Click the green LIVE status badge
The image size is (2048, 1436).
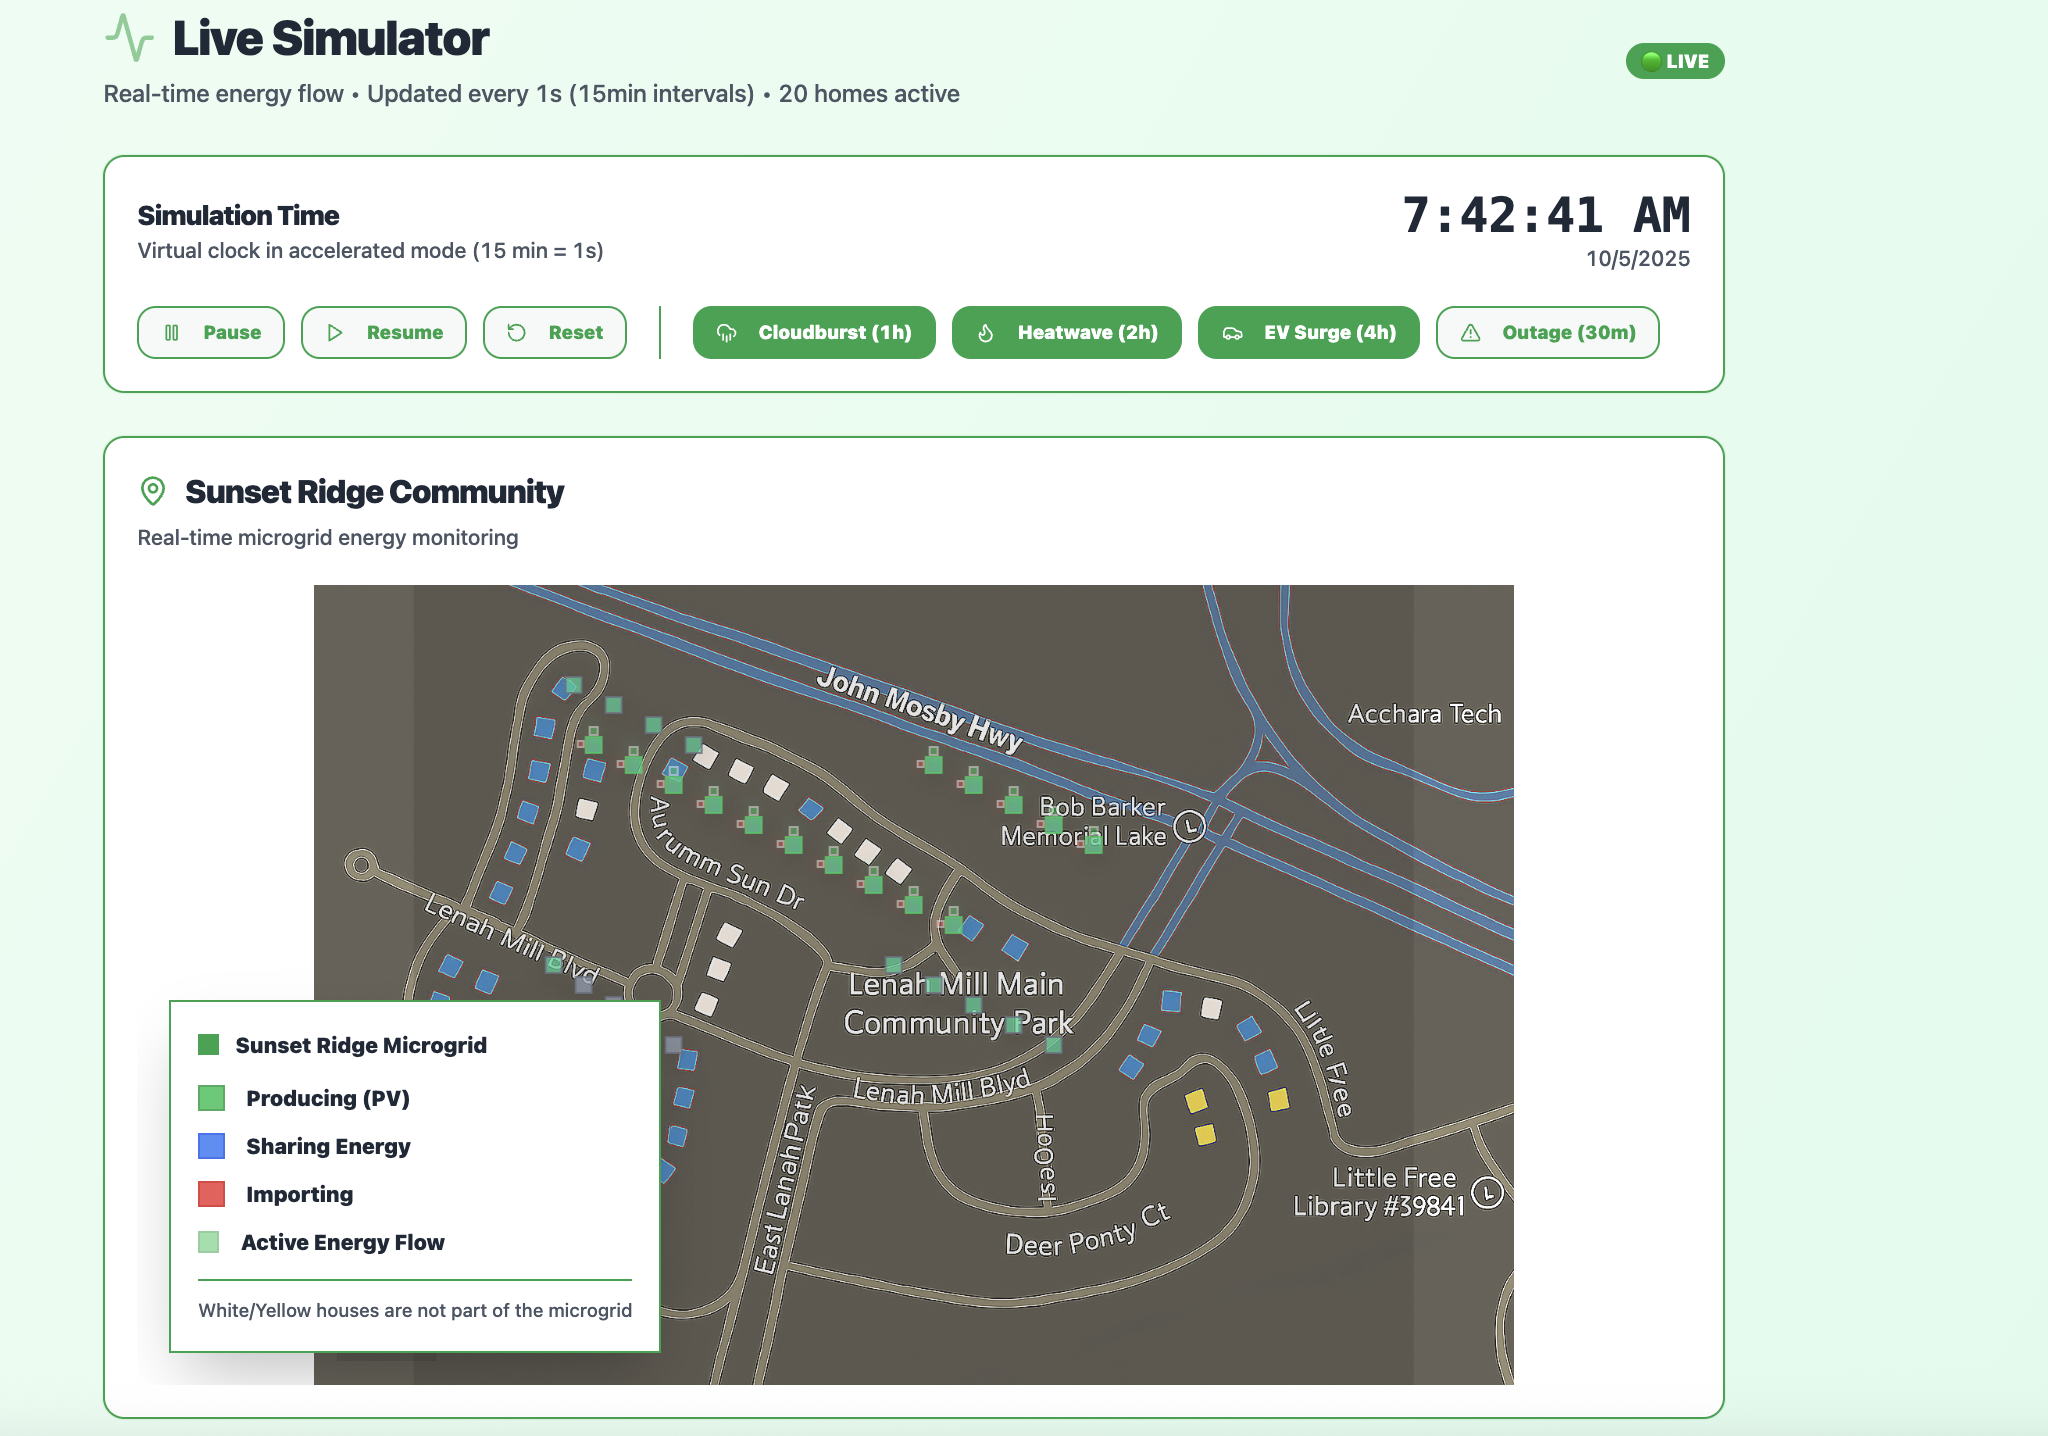click(x=1674, y=61)
